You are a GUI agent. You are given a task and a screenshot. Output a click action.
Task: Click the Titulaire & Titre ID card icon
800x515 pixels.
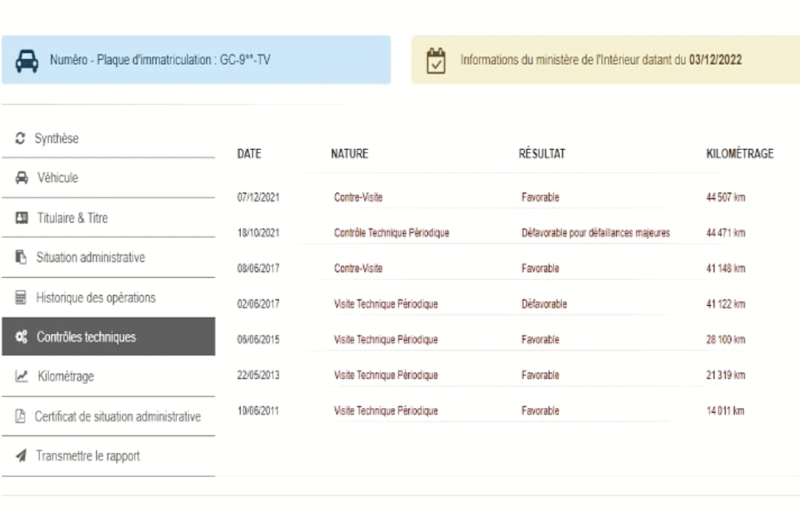(x=20, y=218)
